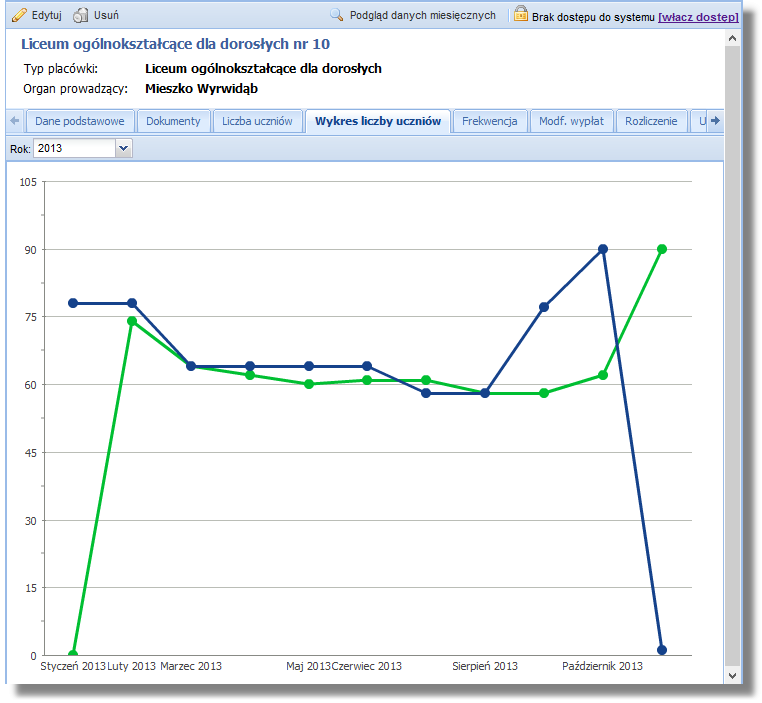Open the Modf. wypłat tab
Screen dimensions: 762x703
pos(571,121)
